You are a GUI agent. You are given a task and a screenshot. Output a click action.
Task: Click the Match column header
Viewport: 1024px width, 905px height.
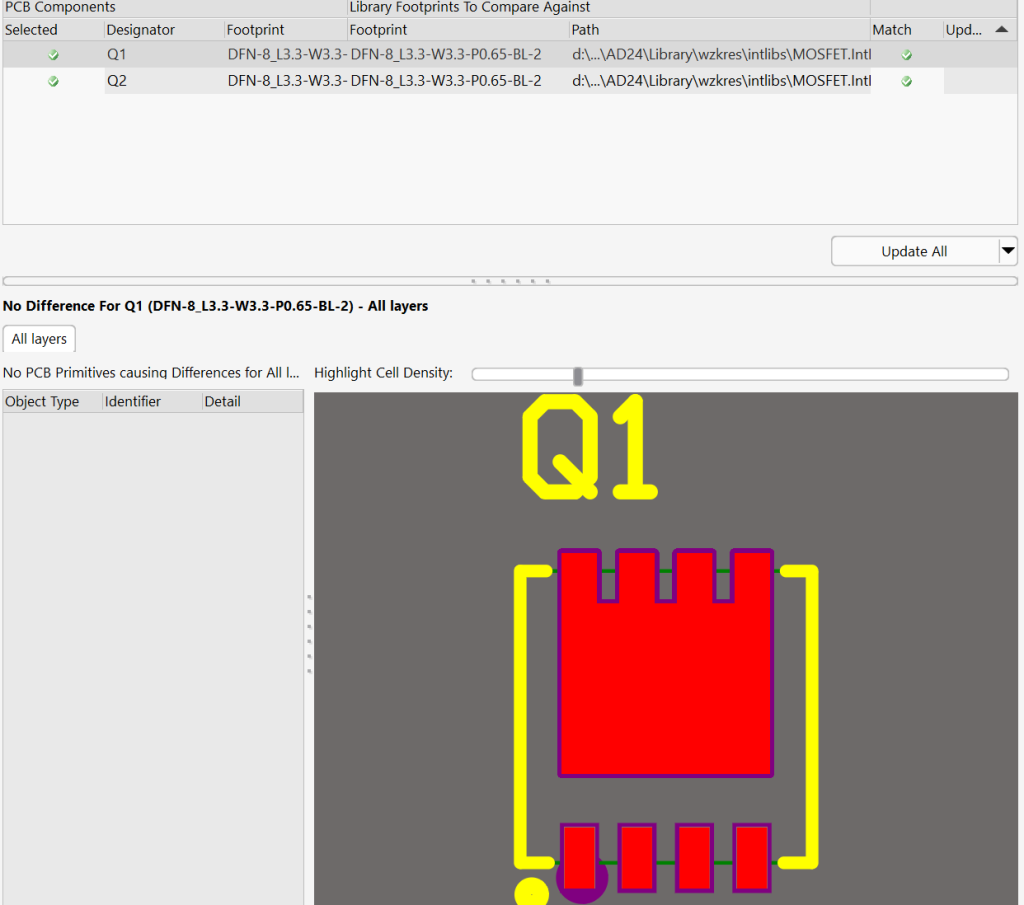coord(892,30)
